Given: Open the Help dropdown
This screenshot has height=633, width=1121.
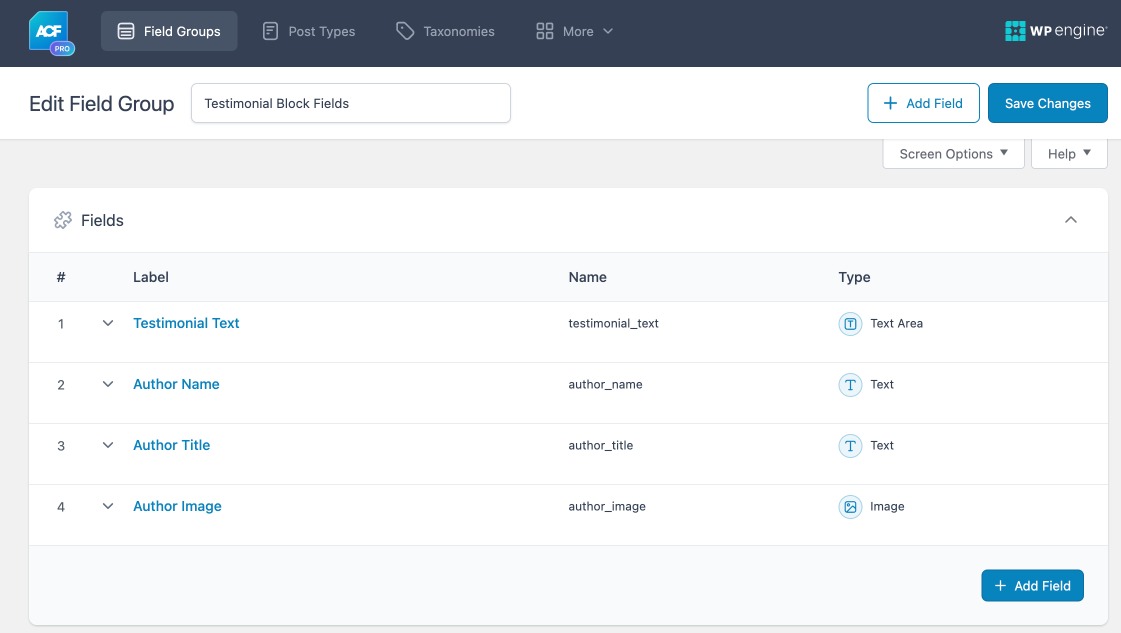Looking at the screenshot, I should 1069,154.
